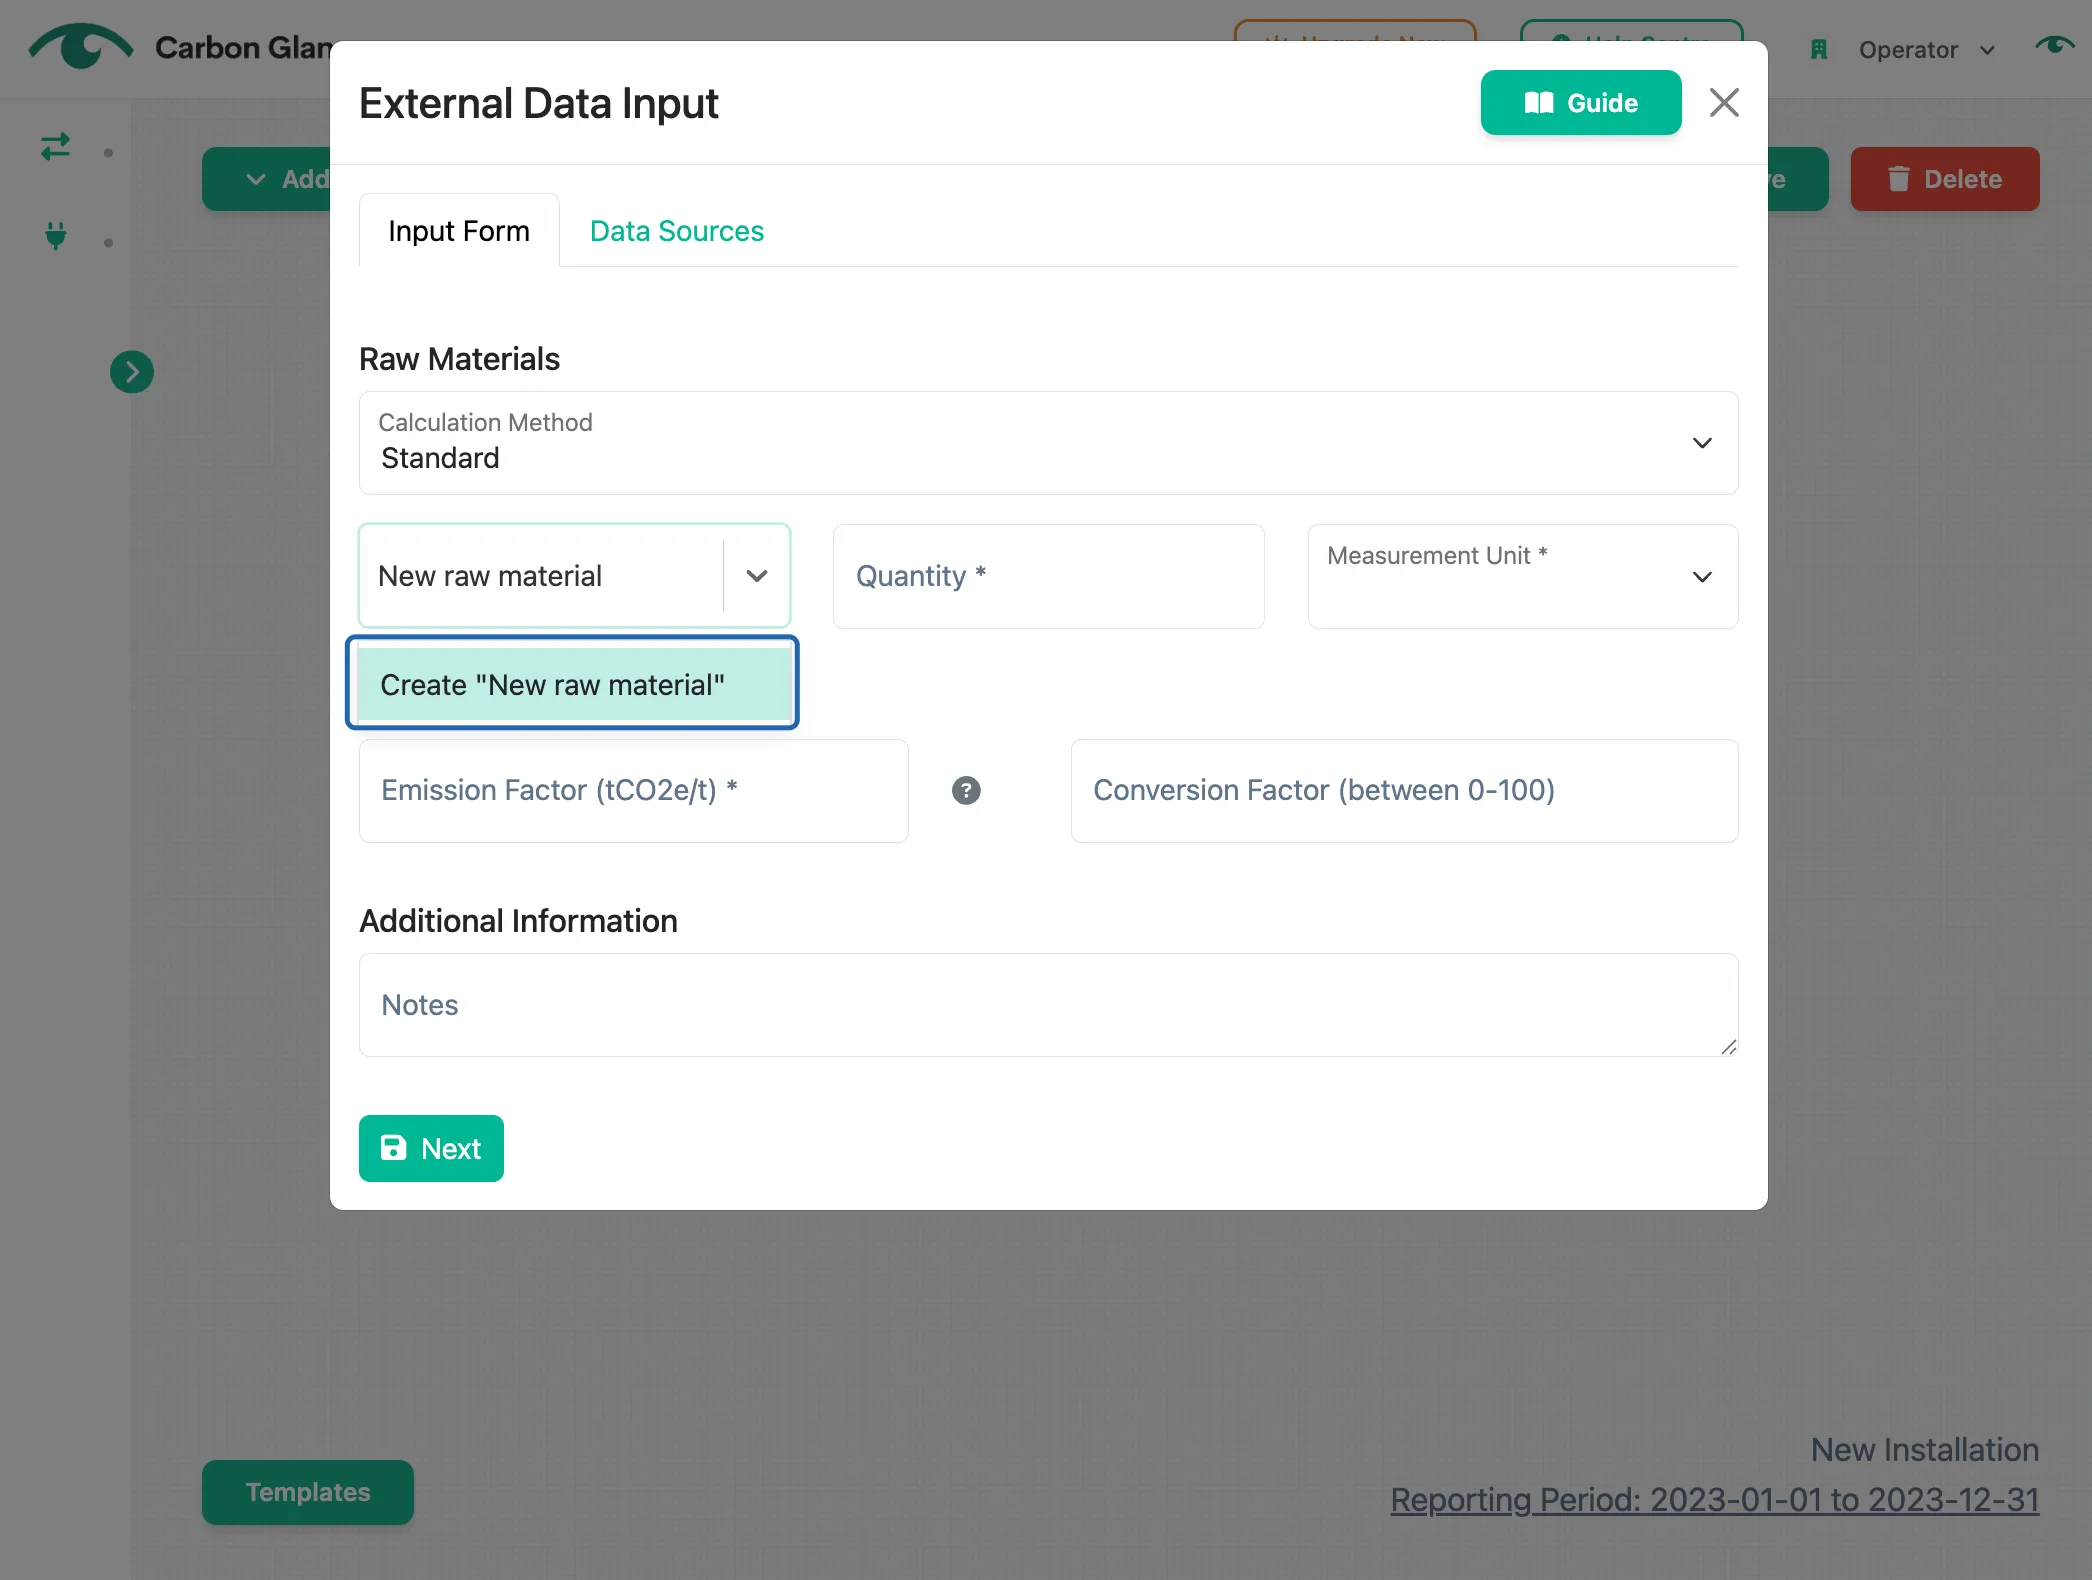Screen dimensions: 2092x1580
Task: Open the Templates button
Action: (308, 1492)
